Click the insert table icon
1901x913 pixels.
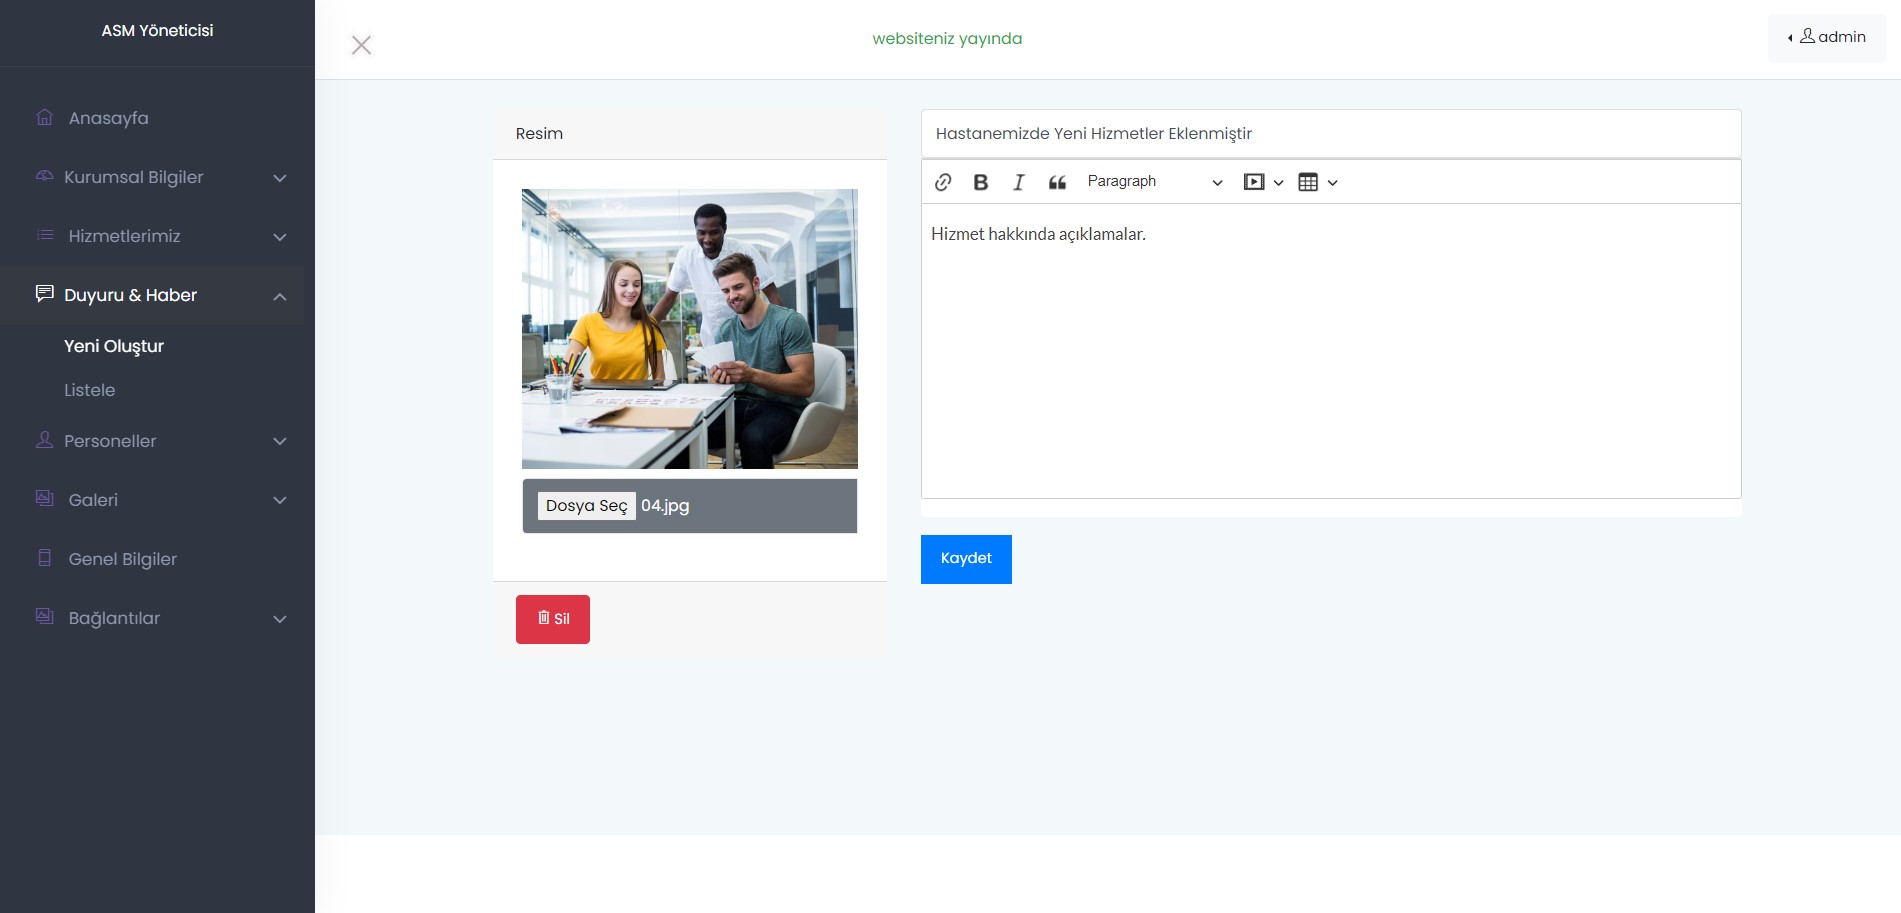click(1308, 182)
